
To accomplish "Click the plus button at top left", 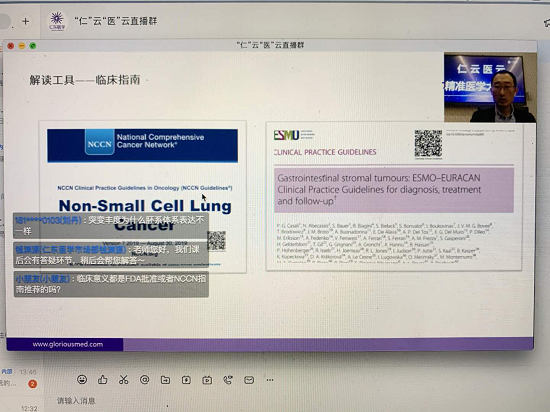I will [25, 21].
